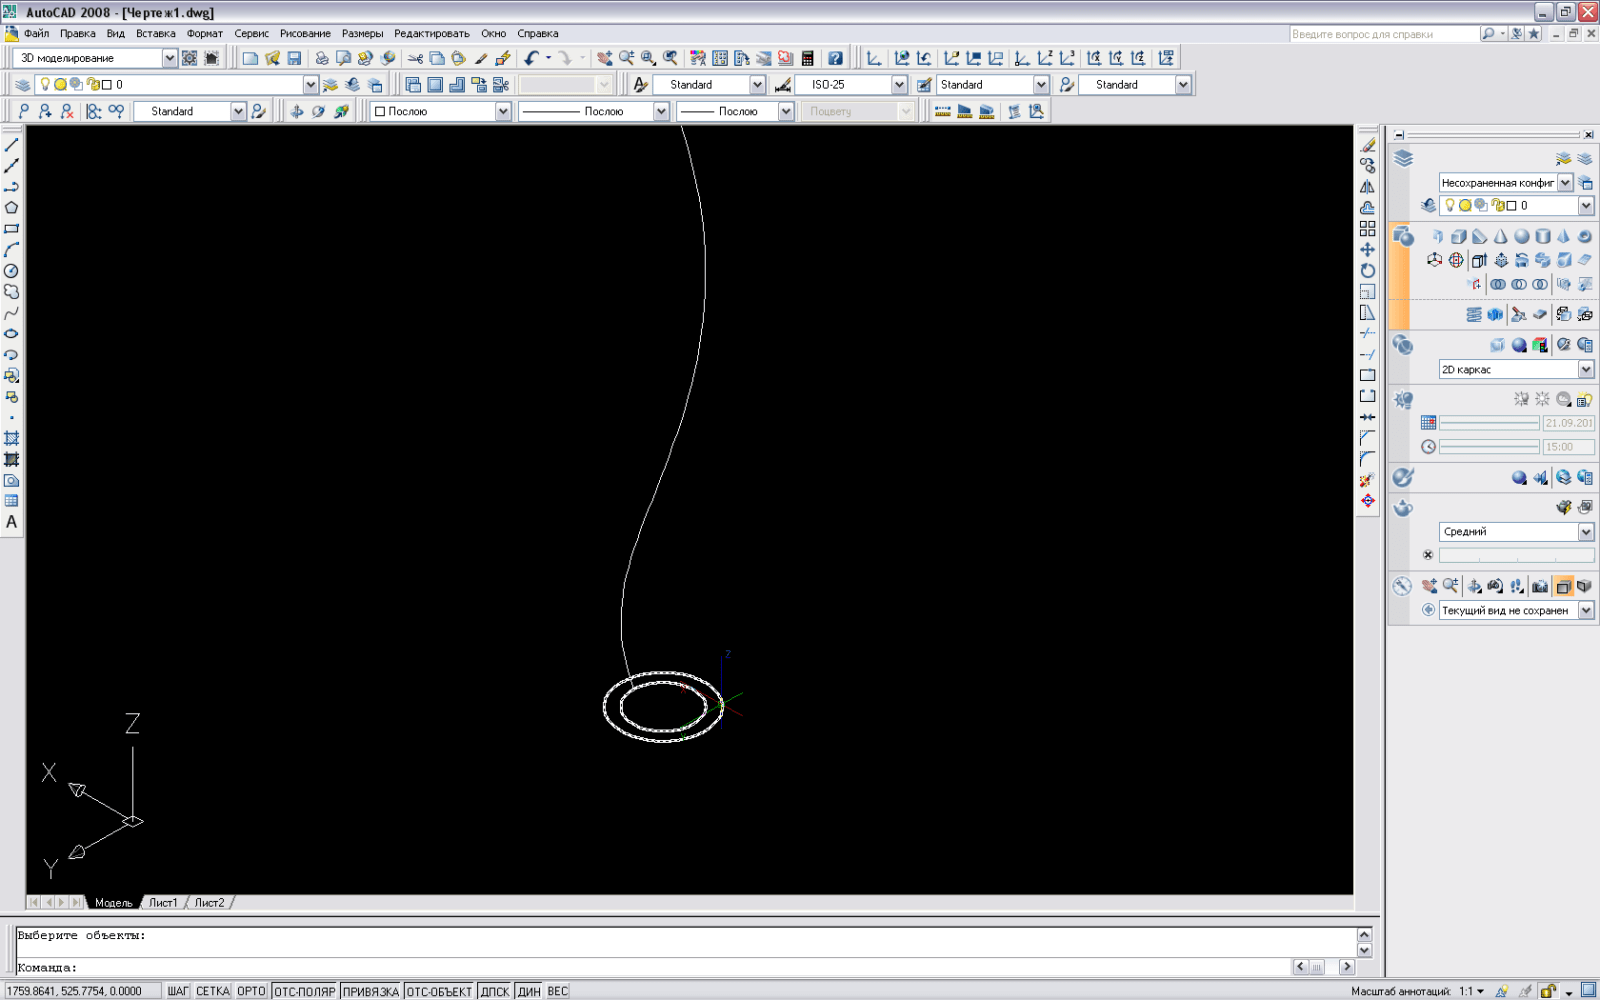Create a sphere from the 3D panel

(1521, 237)
